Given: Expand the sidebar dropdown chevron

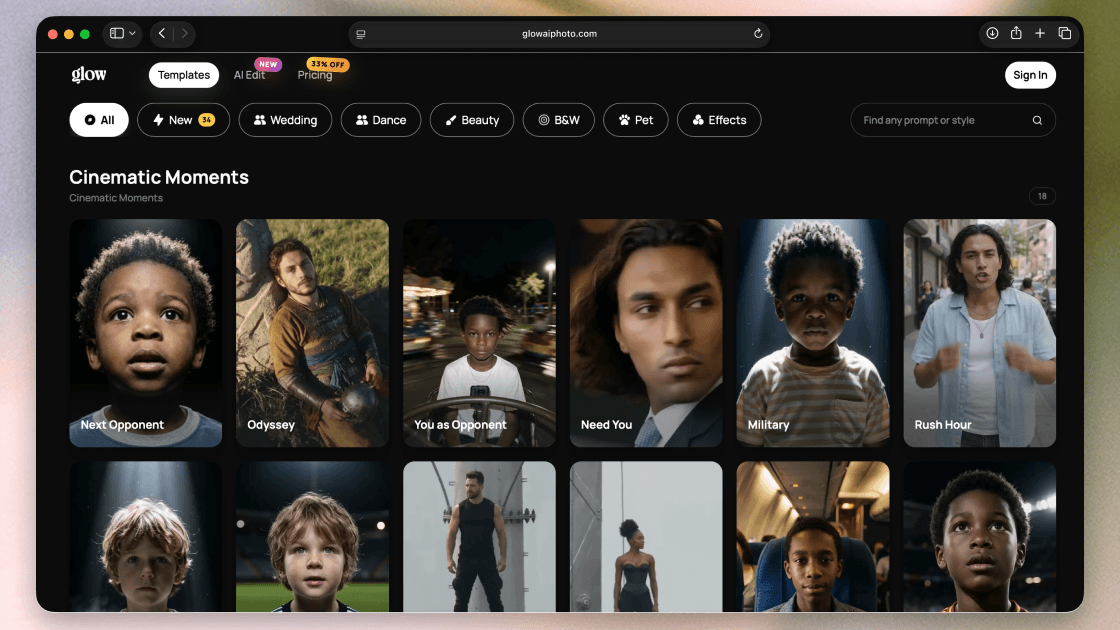Looking at the screenshot, I should point(133,34).
